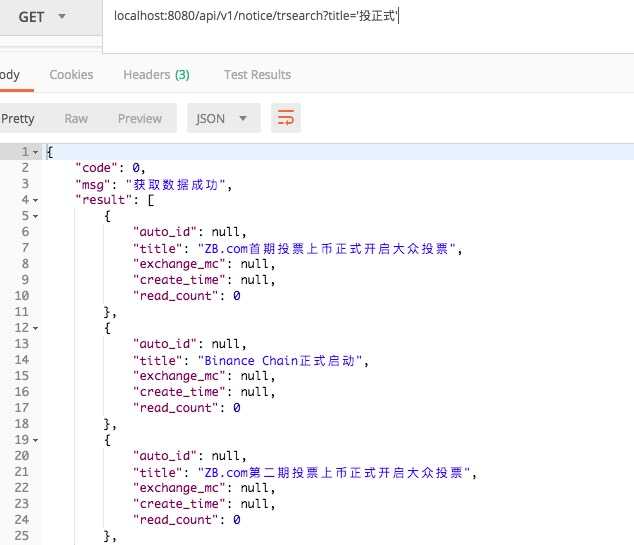Viewport: 634px width, 545px height.
Task: Click "auto_id": null on line 6
Action: 190,232
